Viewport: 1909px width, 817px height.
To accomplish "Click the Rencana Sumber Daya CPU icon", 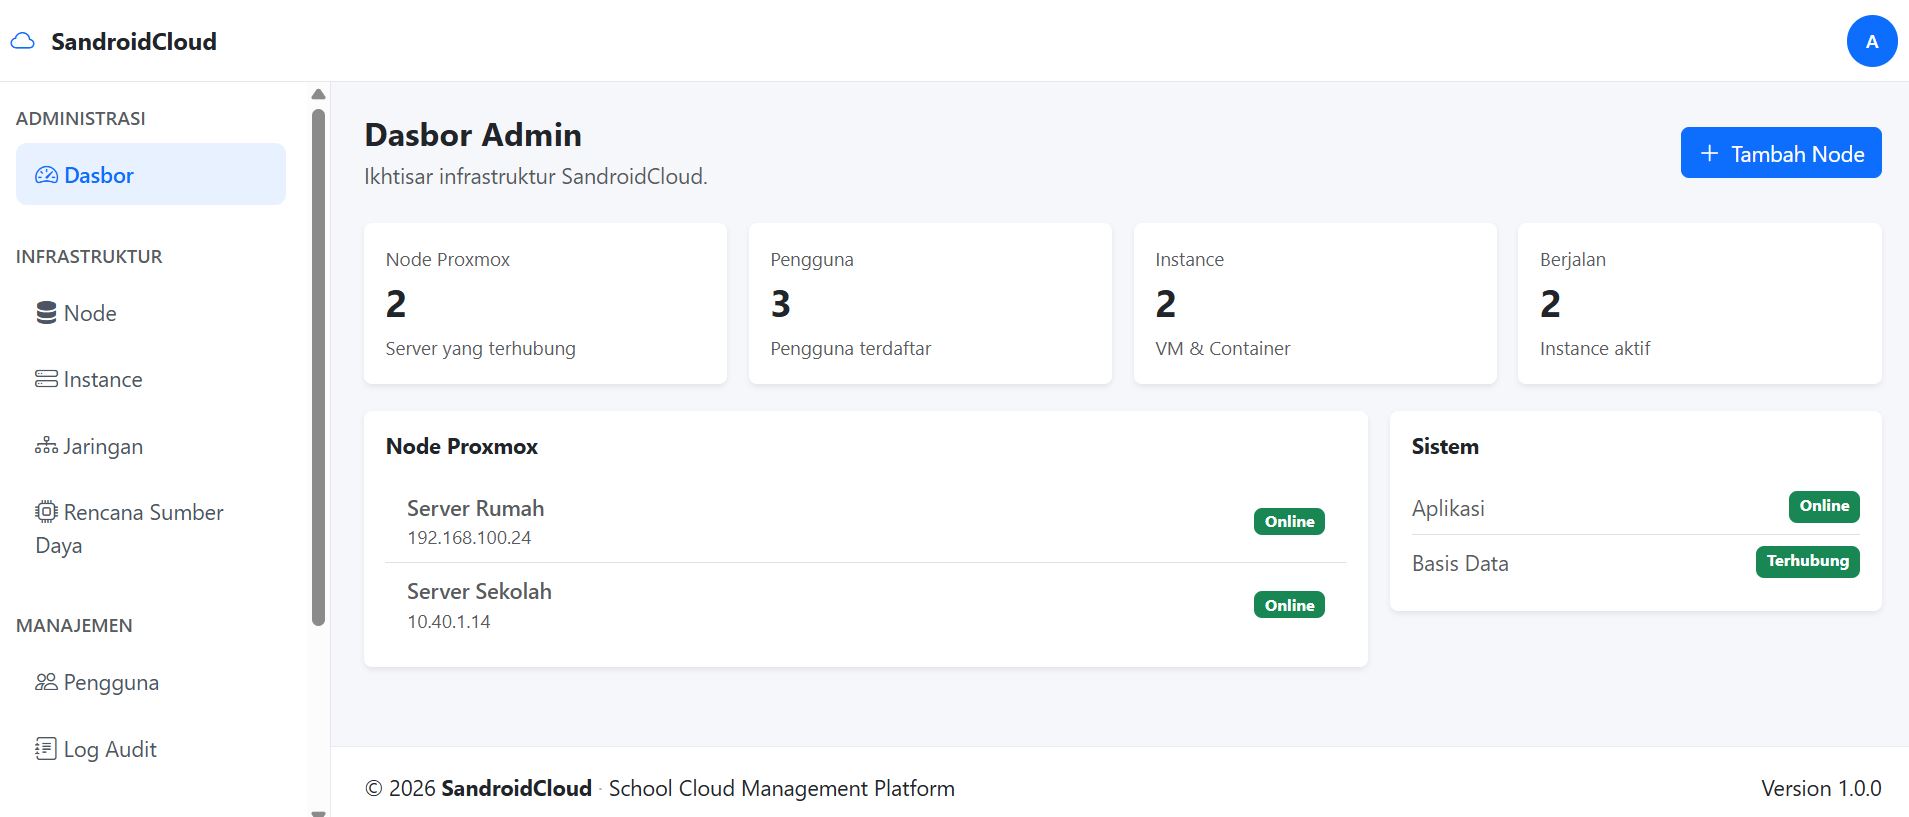I will pos(46,512).
